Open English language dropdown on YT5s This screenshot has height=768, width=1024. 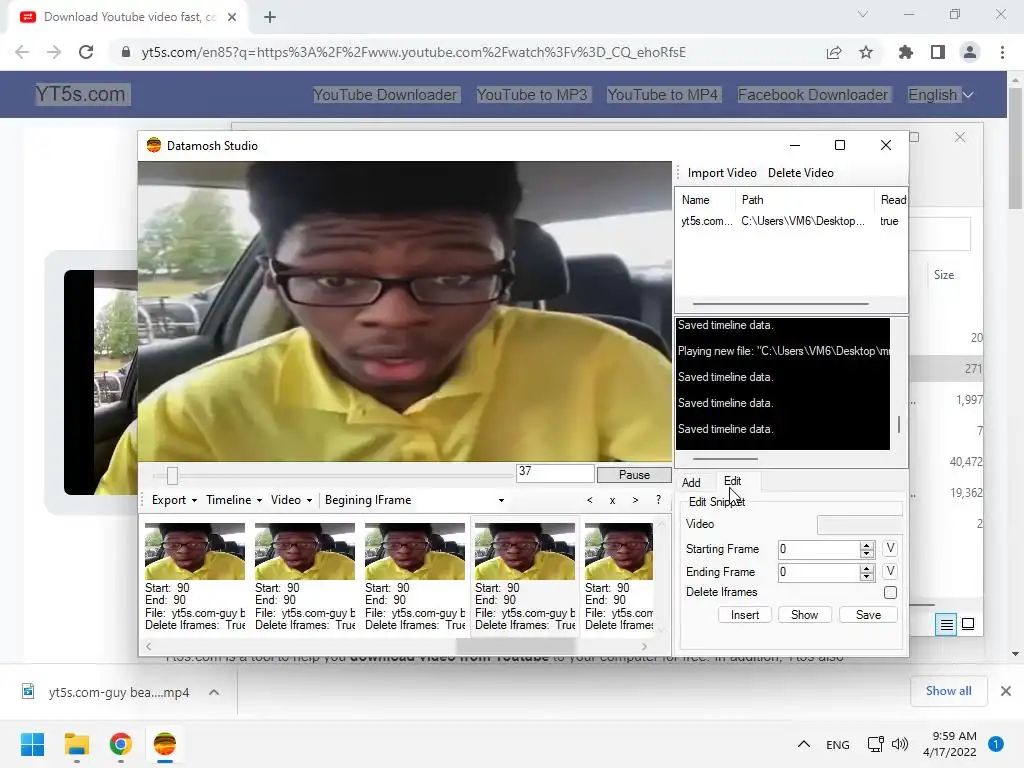[940, 95]
